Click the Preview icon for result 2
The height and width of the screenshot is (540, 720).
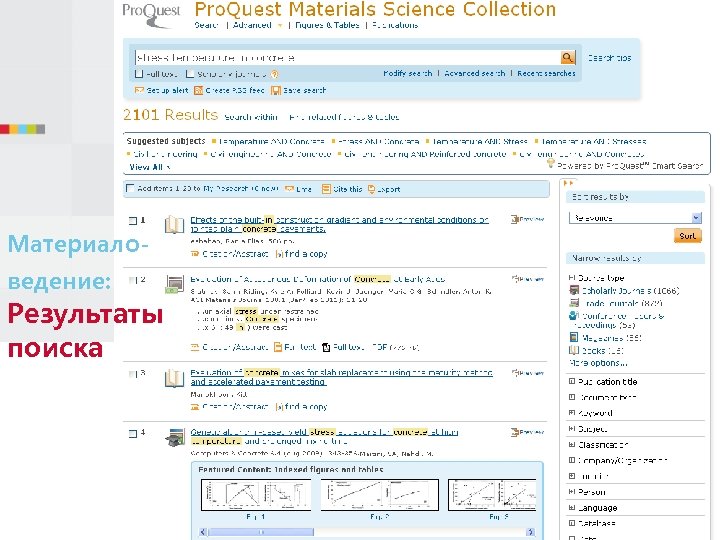[515, 278]
